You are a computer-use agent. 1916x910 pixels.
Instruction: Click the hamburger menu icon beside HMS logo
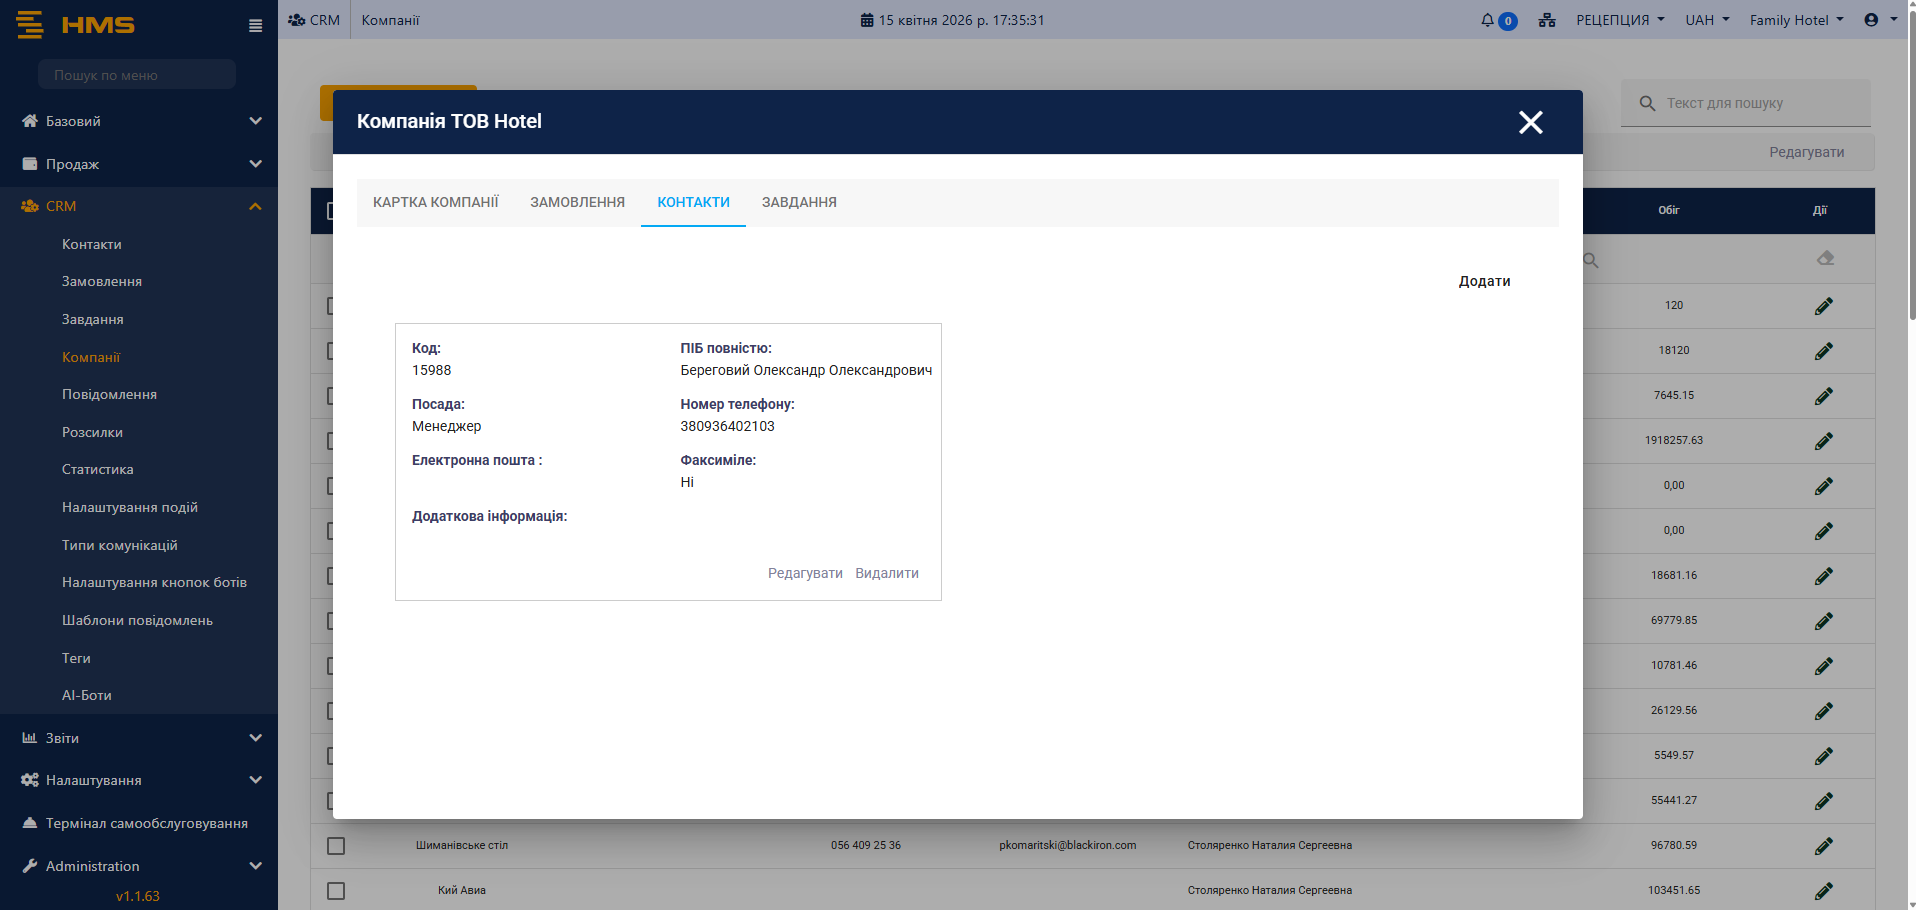[x=255, y=26]
